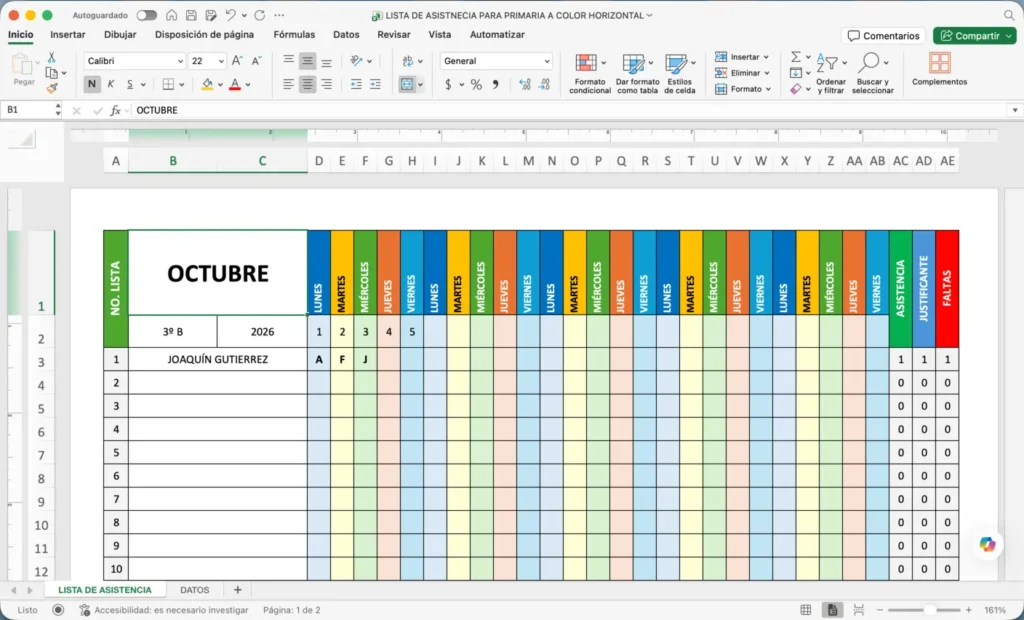The height and width of the screenshot is (620, 1024).
Task: Add a new sheet with the plus button
Action: [x=238, y=590]
